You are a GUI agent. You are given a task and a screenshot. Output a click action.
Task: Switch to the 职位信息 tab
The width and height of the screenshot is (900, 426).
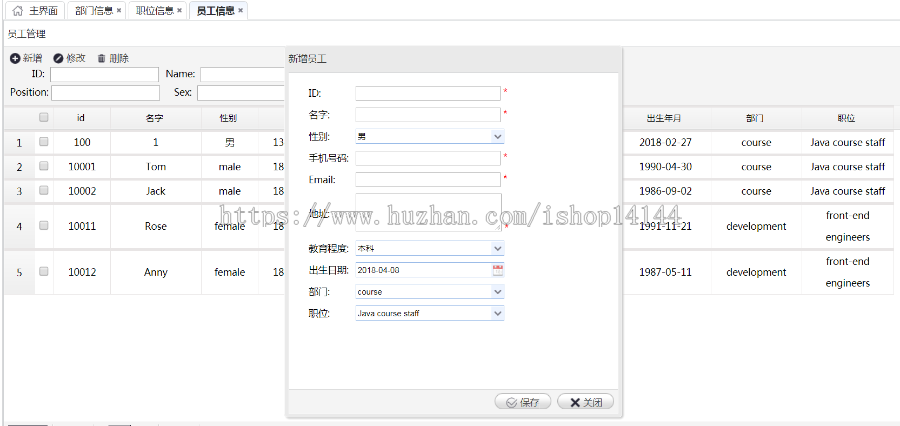156,11
